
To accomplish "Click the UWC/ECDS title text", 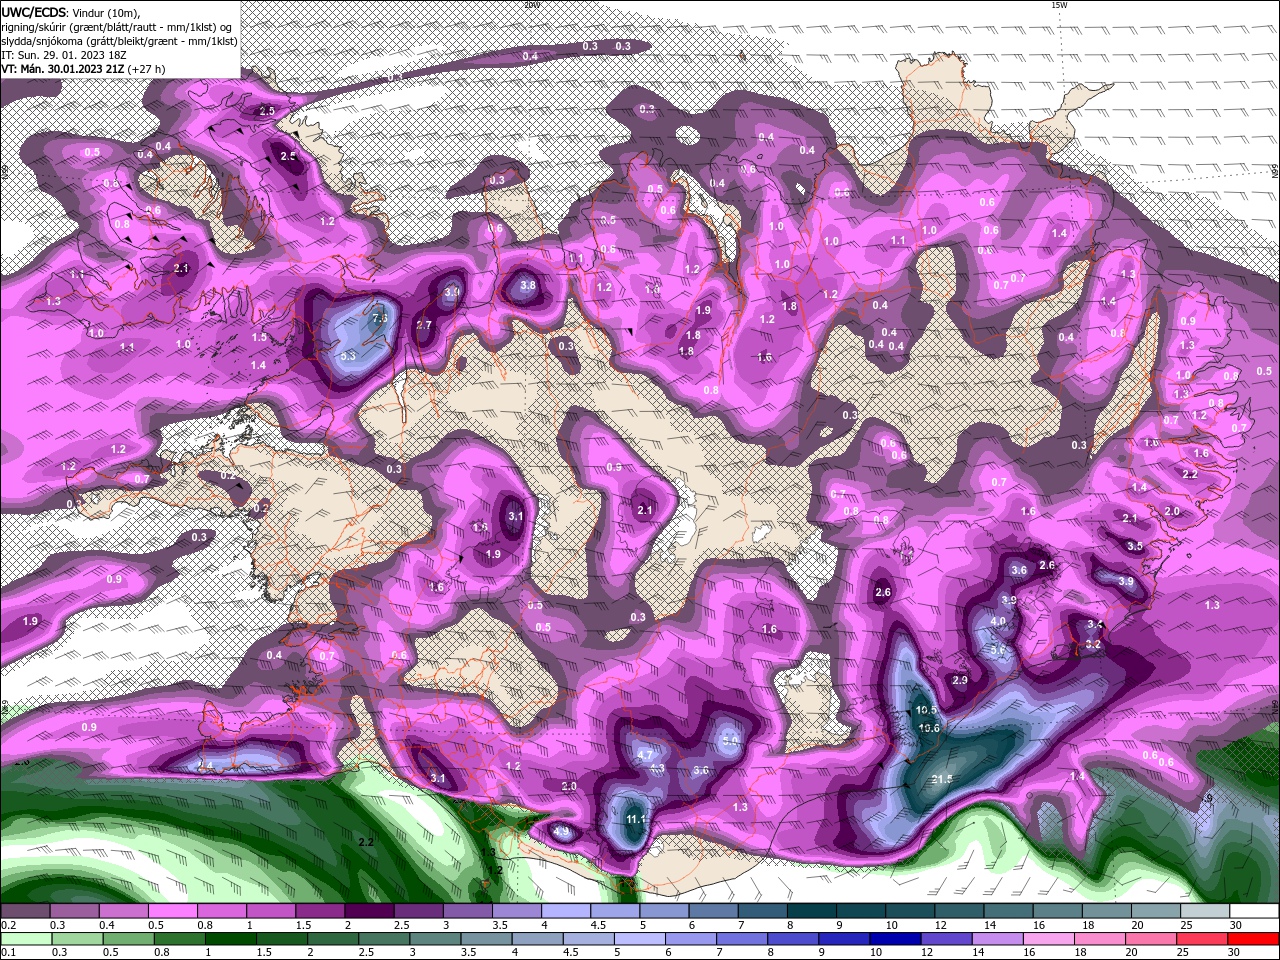I will tap(33, 12).
